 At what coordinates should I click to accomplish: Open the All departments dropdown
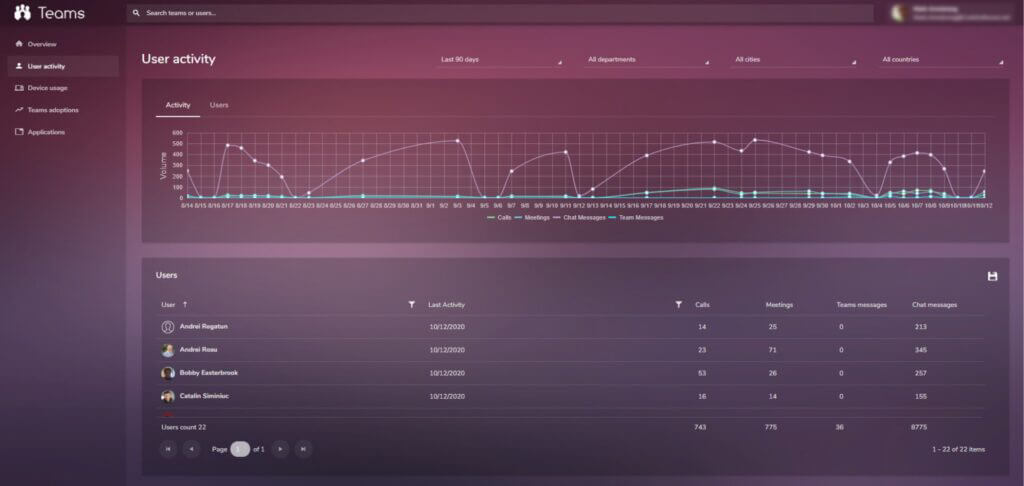(648, 60)
